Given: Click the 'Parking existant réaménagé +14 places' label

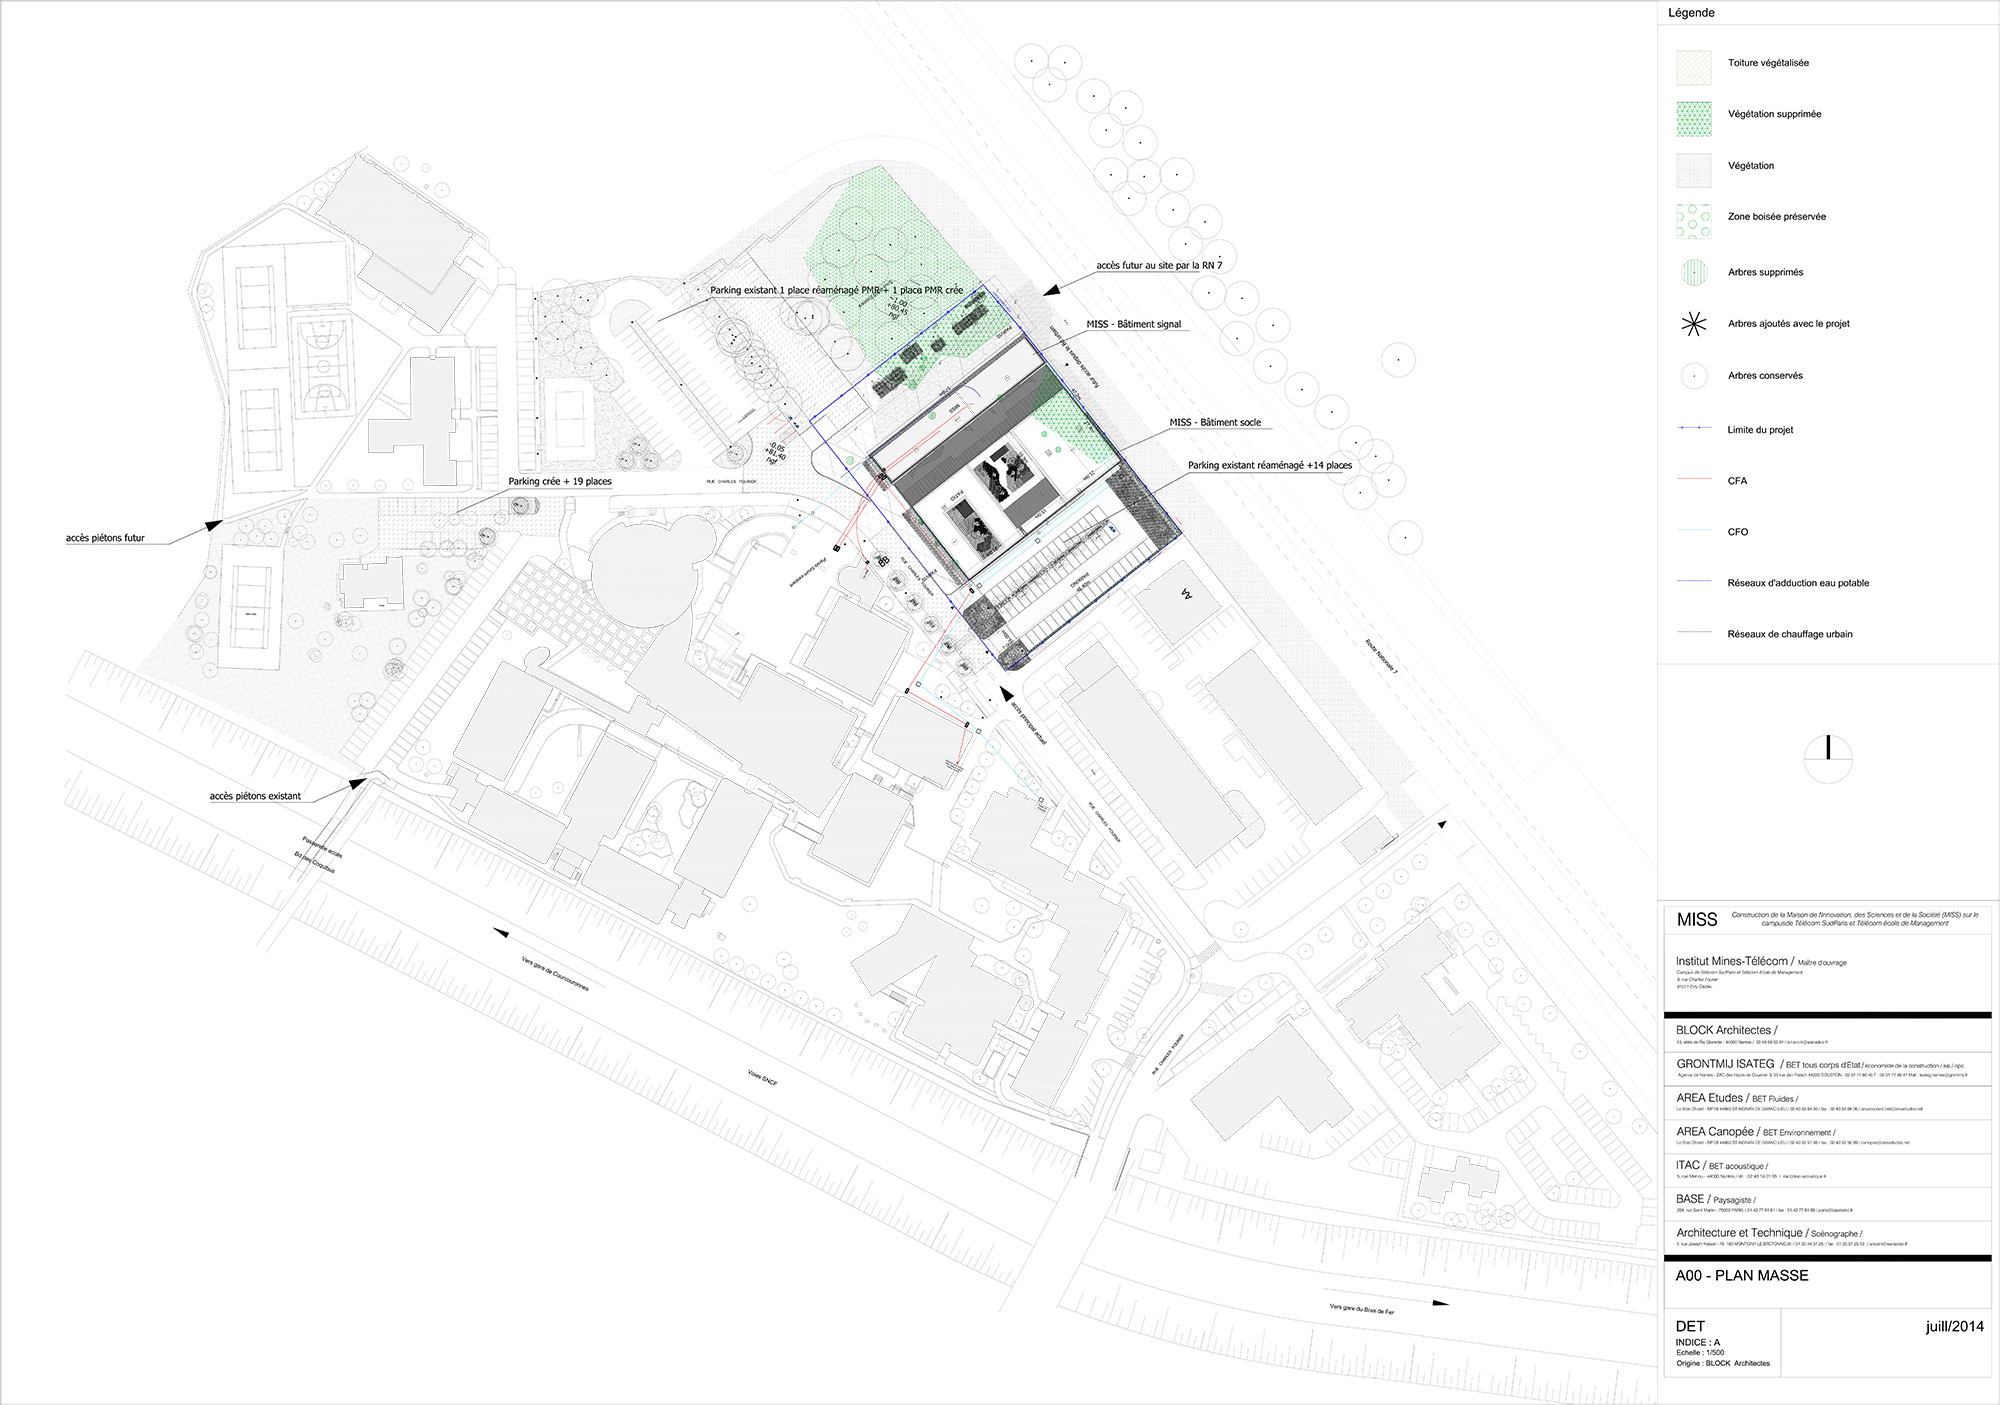Looking at the screenshot, I should tap(1269, 466).
